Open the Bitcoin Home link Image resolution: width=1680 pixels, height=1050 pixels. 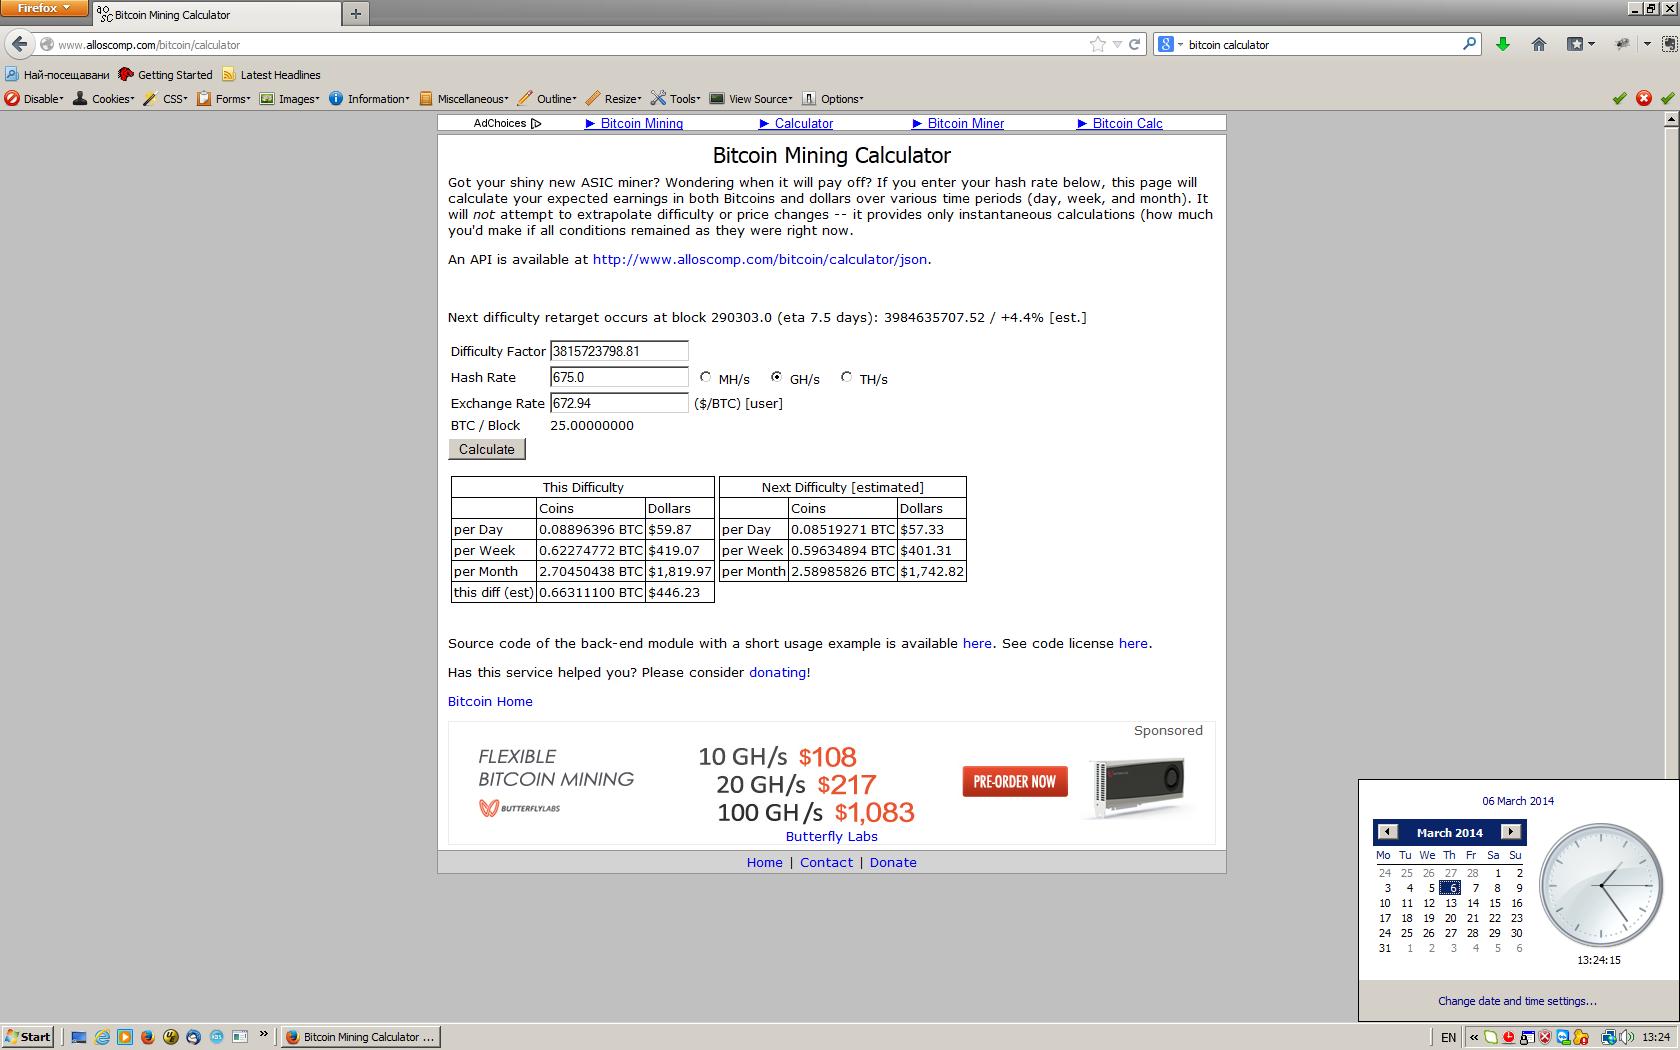click(490, 701)
